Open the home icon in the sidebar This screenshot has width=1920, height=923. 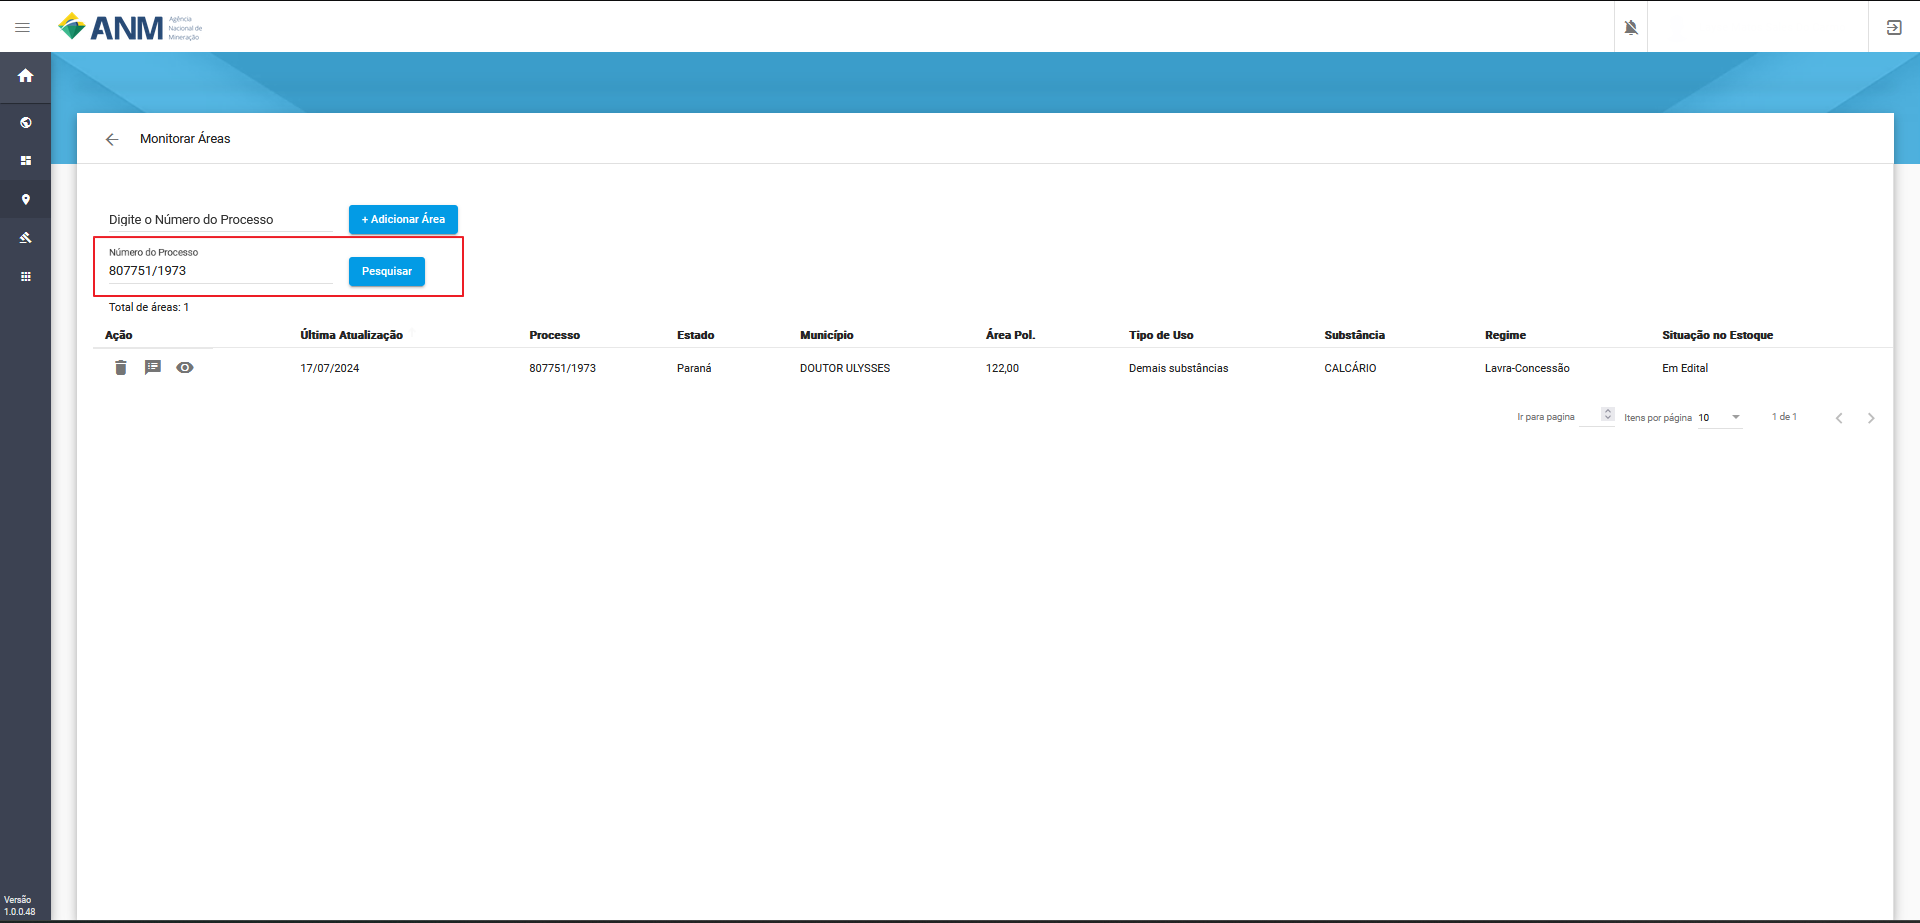click(25, 76)
